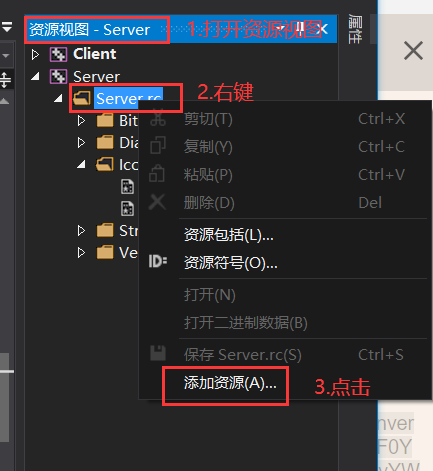Collapse the Icon folder arrow
Screen dimensions: 433x471
(x=81, y=164)
